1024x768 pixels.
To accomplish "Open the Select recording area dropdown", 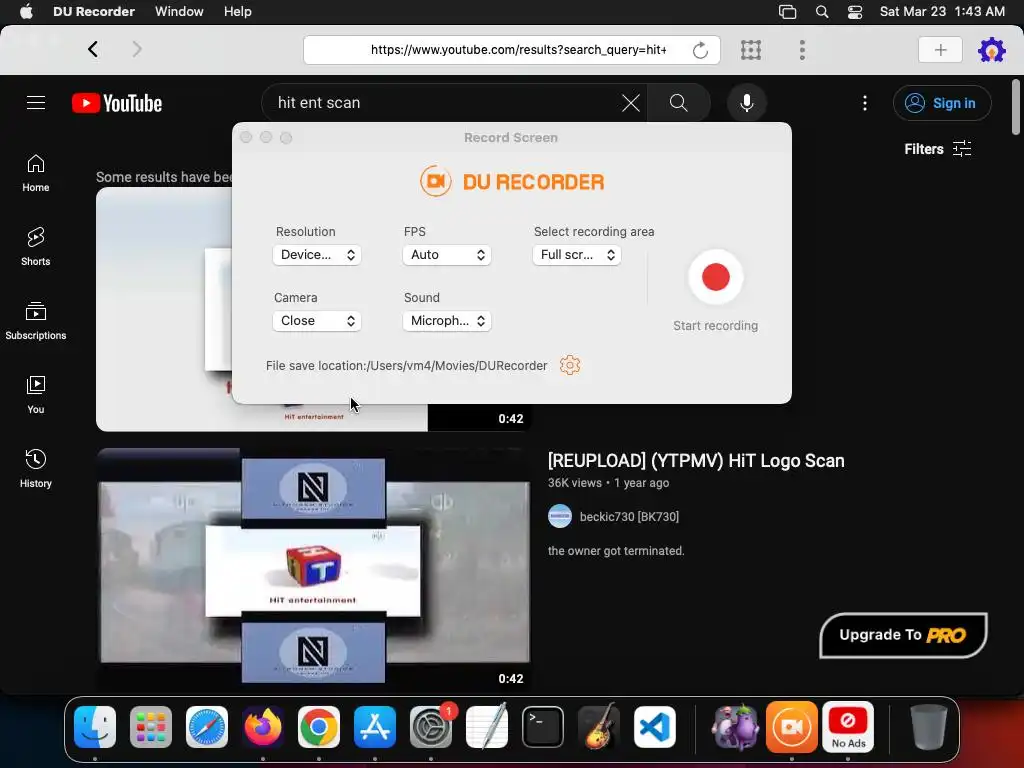I will pos(577,255).
